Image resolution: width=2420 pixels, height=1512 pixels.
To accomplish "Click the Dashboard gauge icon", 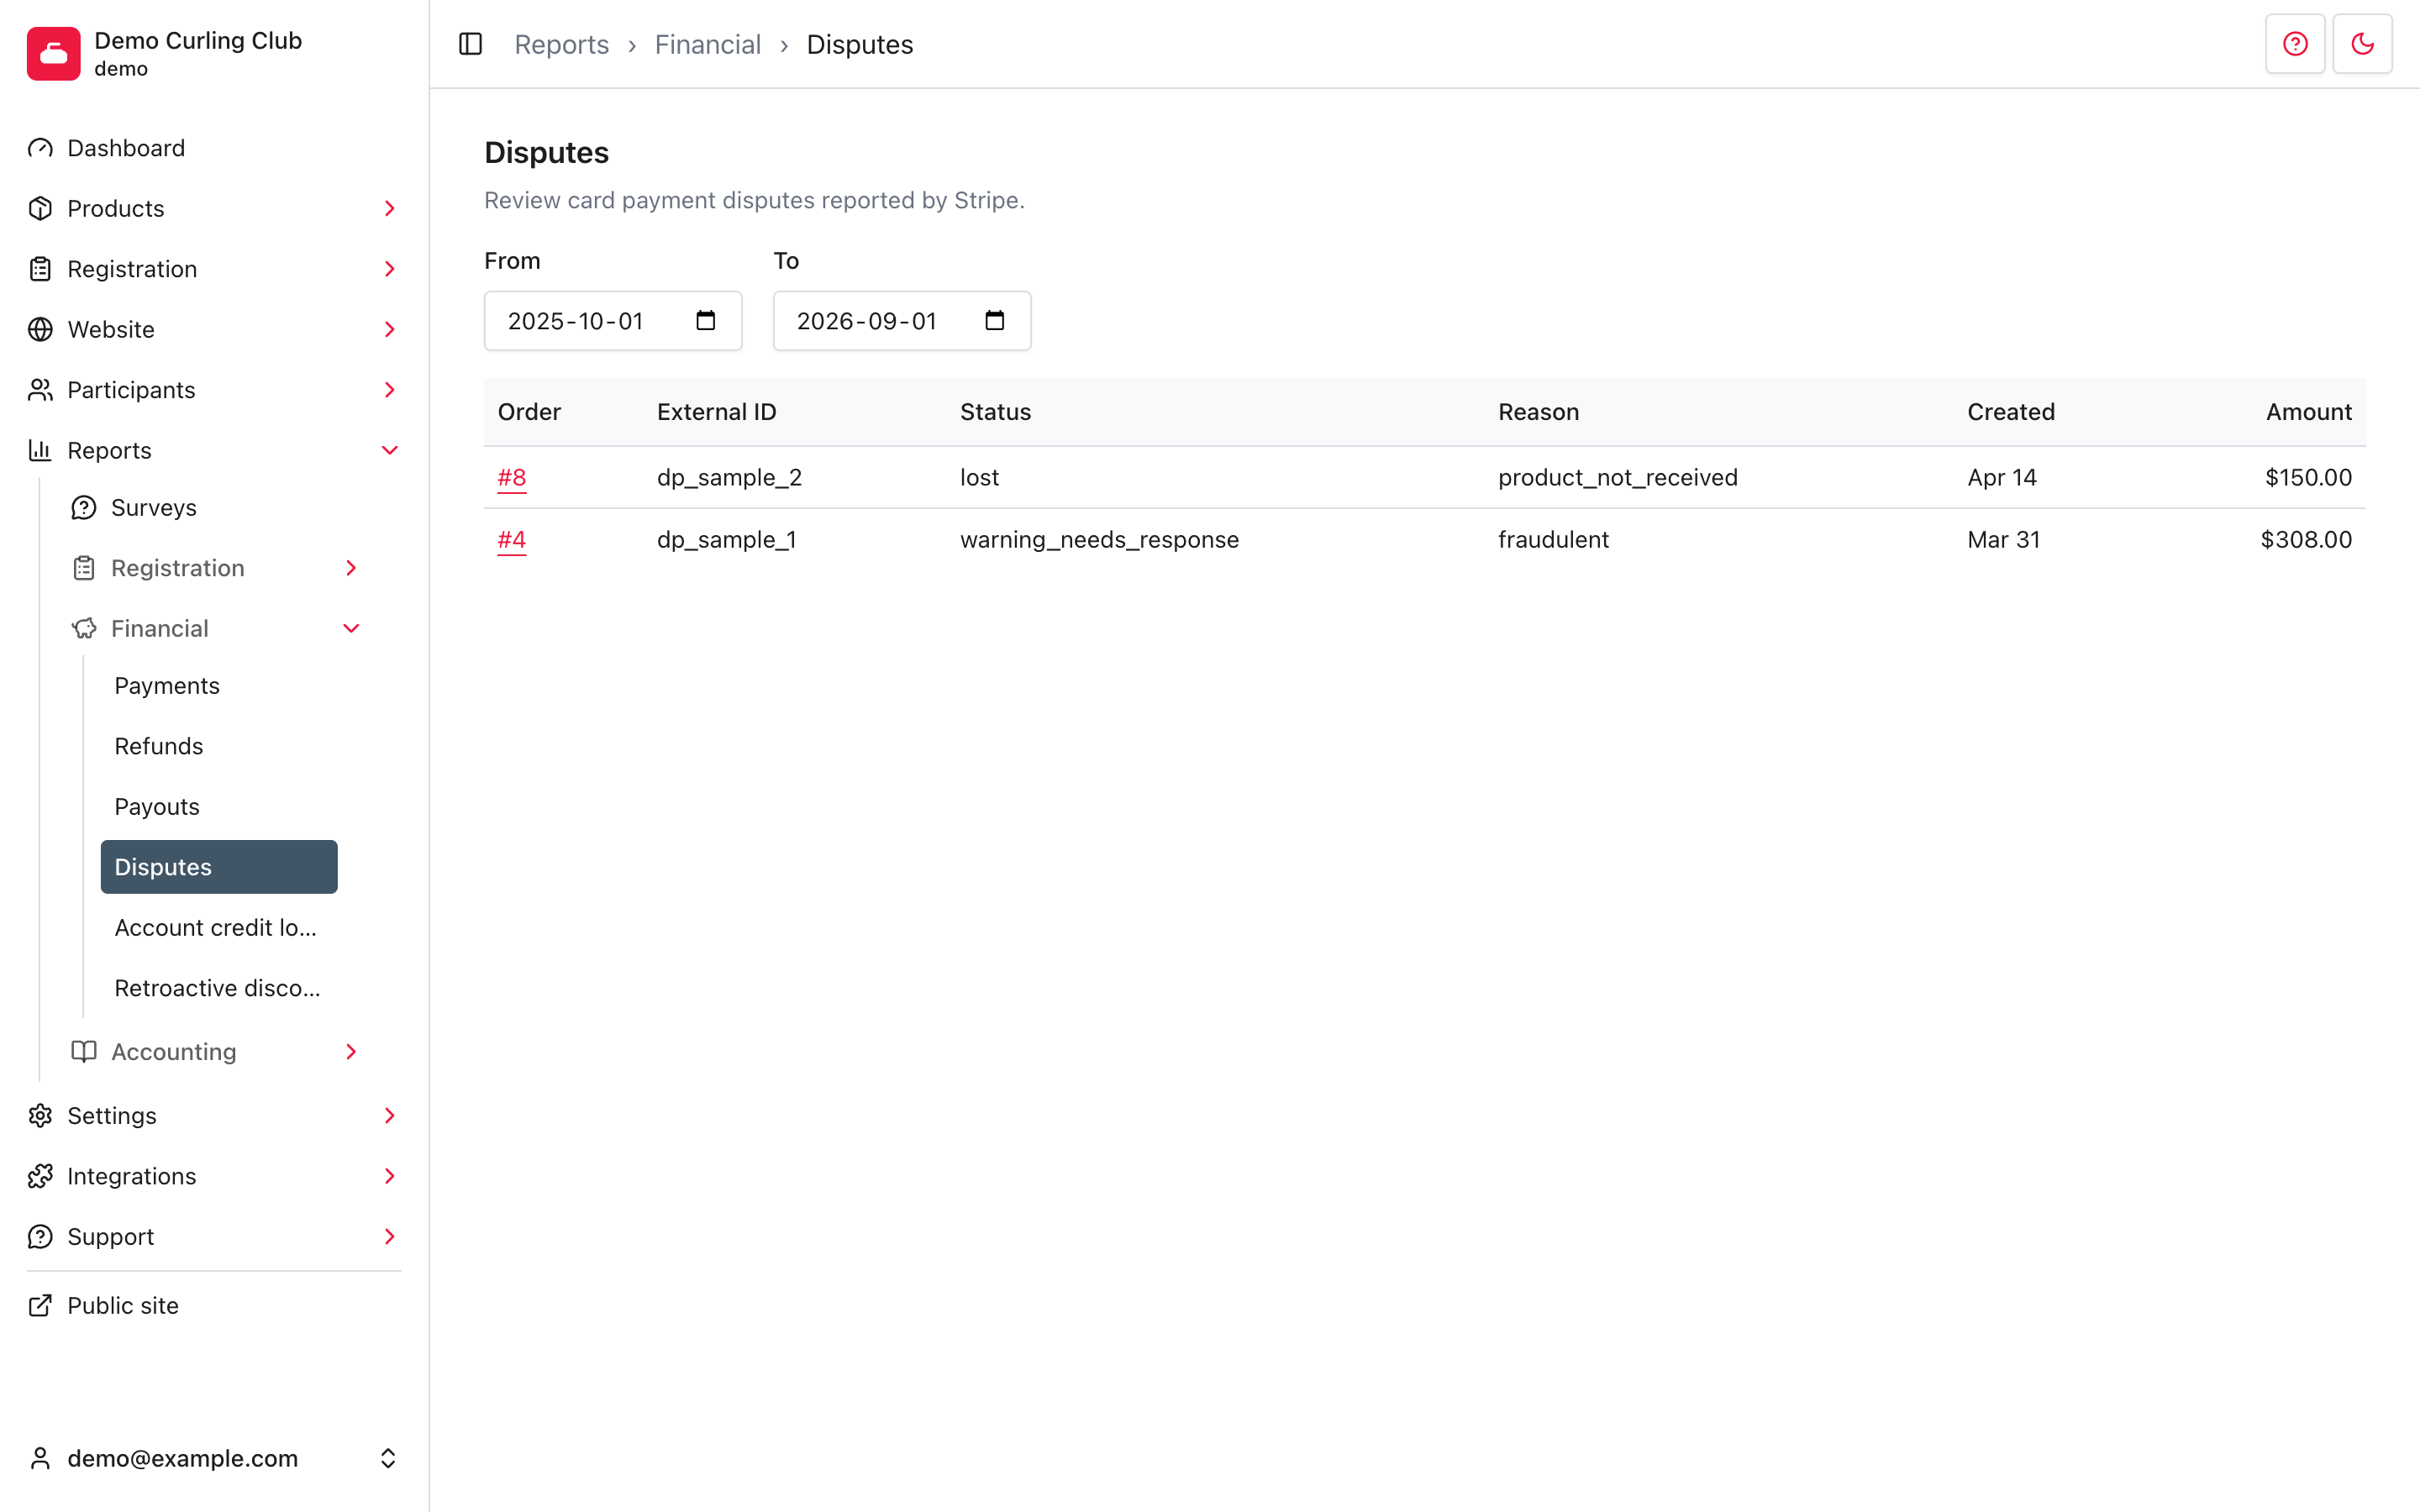I will (x=40, y=148).
